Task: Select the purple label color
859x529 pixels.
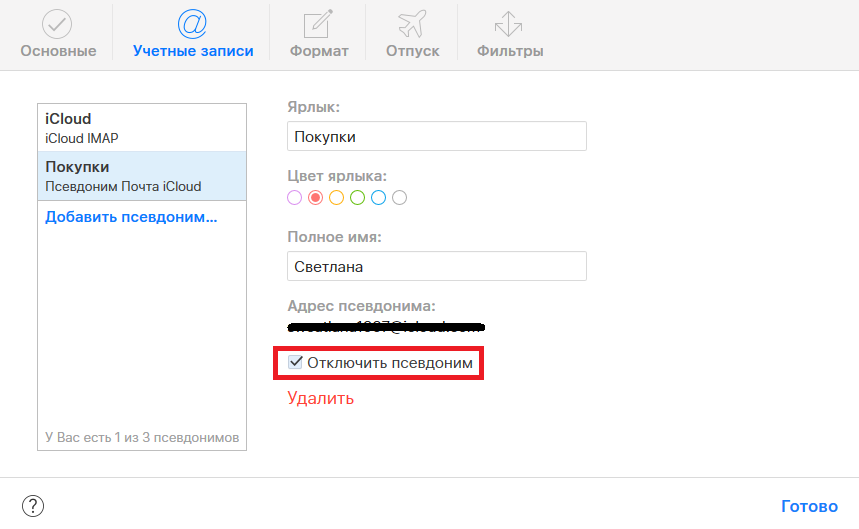Action: [x=294, y=198]
